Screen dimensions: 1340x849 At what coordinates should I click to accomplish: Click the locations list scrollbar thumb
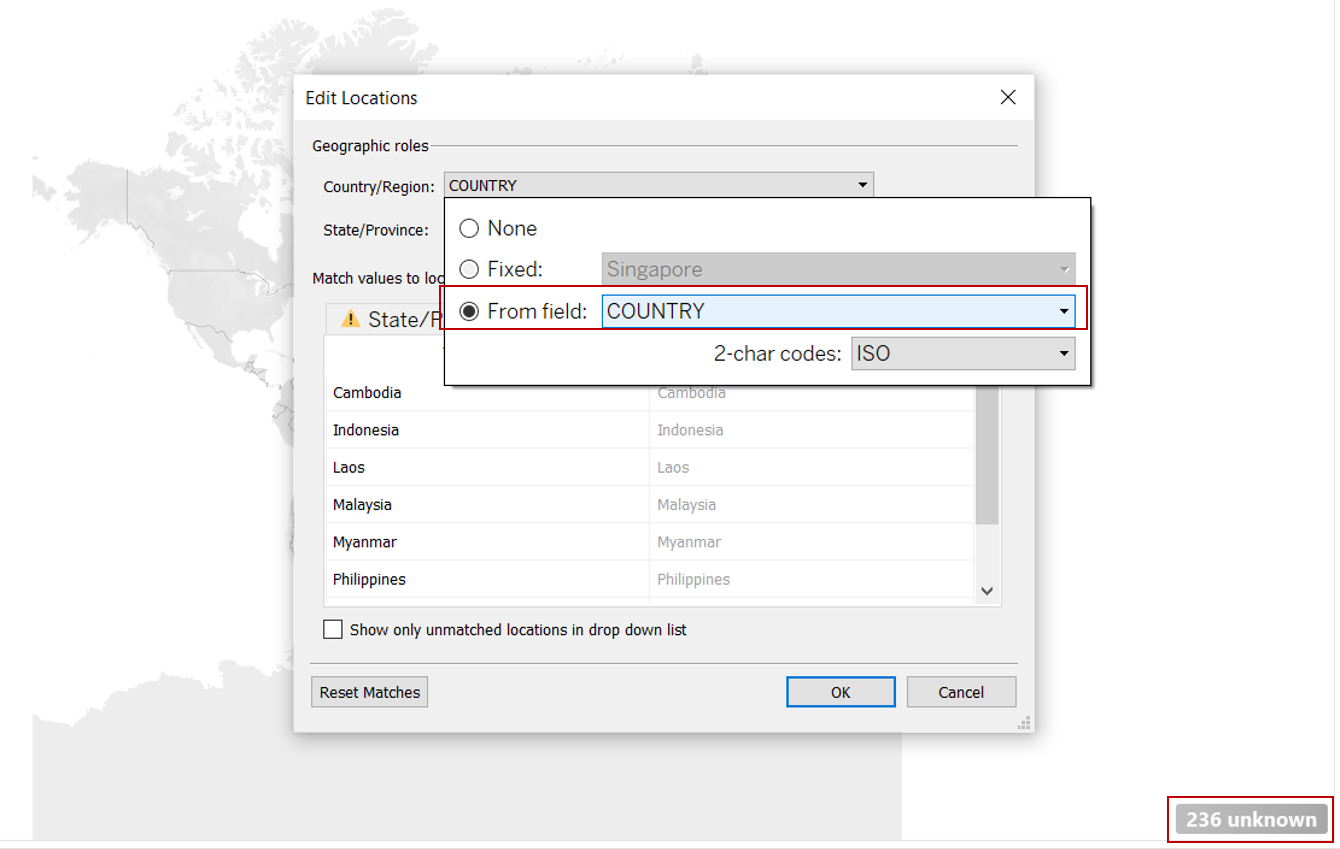click(987, 460)
